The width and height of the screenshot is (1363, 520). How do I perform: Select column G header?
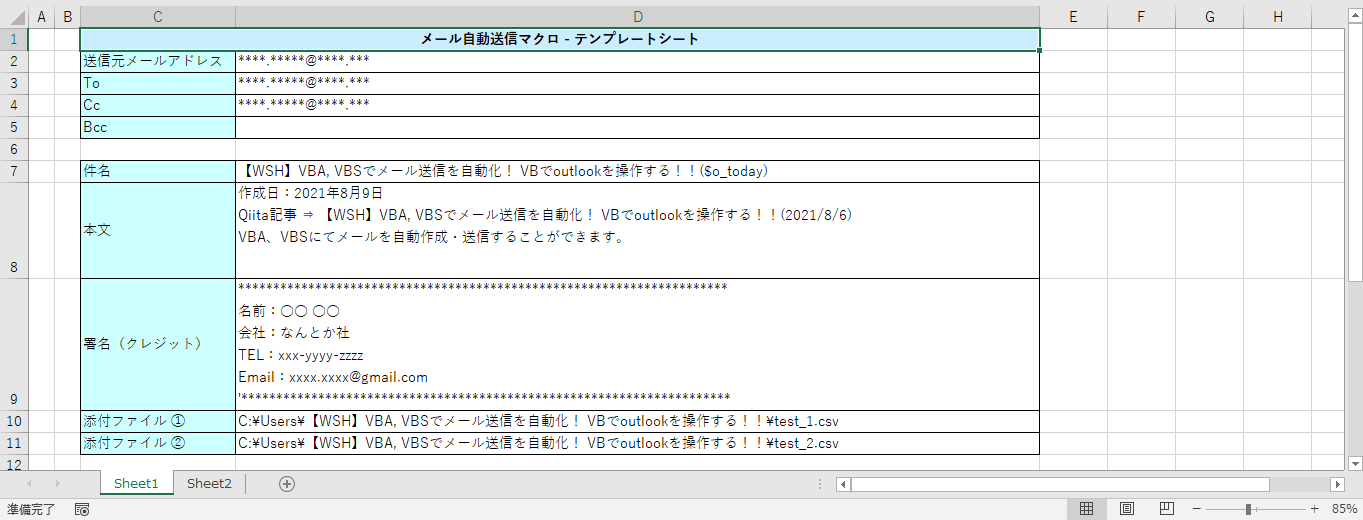1209,17
